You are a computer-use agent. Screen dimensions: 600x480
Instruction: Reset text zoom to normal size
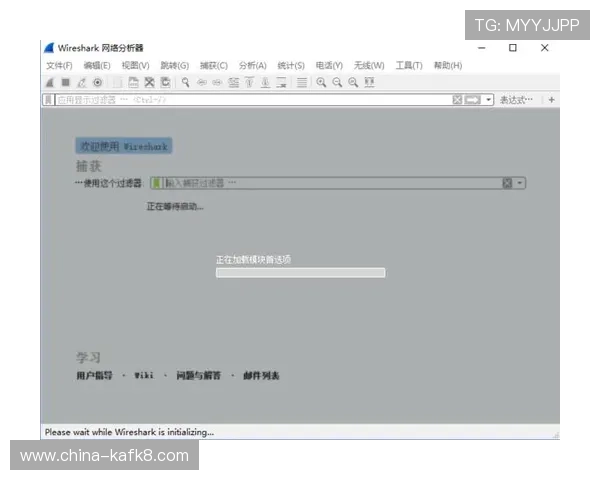tap(353, 82)
